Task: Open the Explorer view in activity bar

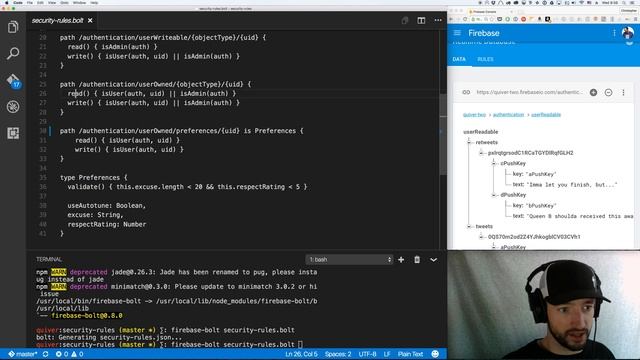Action: (x=13, y=27)
